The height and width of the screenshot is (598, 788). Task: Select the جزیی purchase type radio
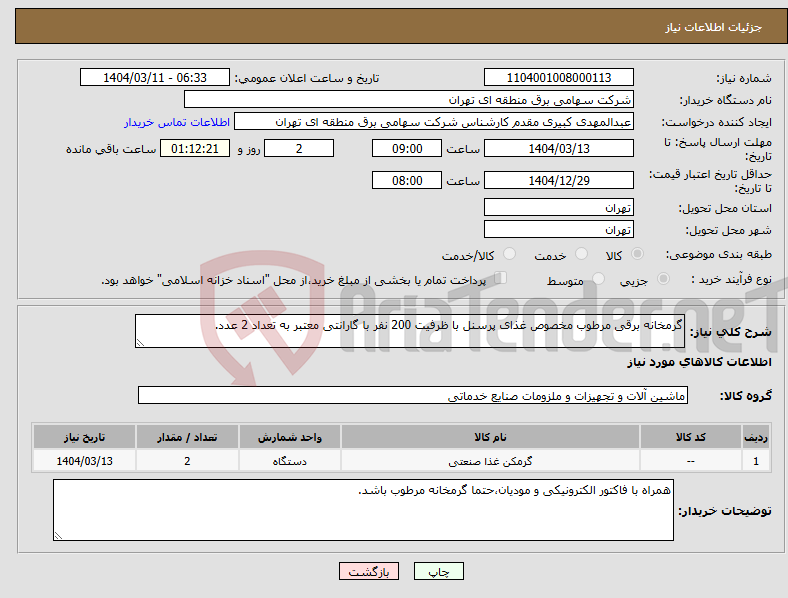[x=663, y=279]
